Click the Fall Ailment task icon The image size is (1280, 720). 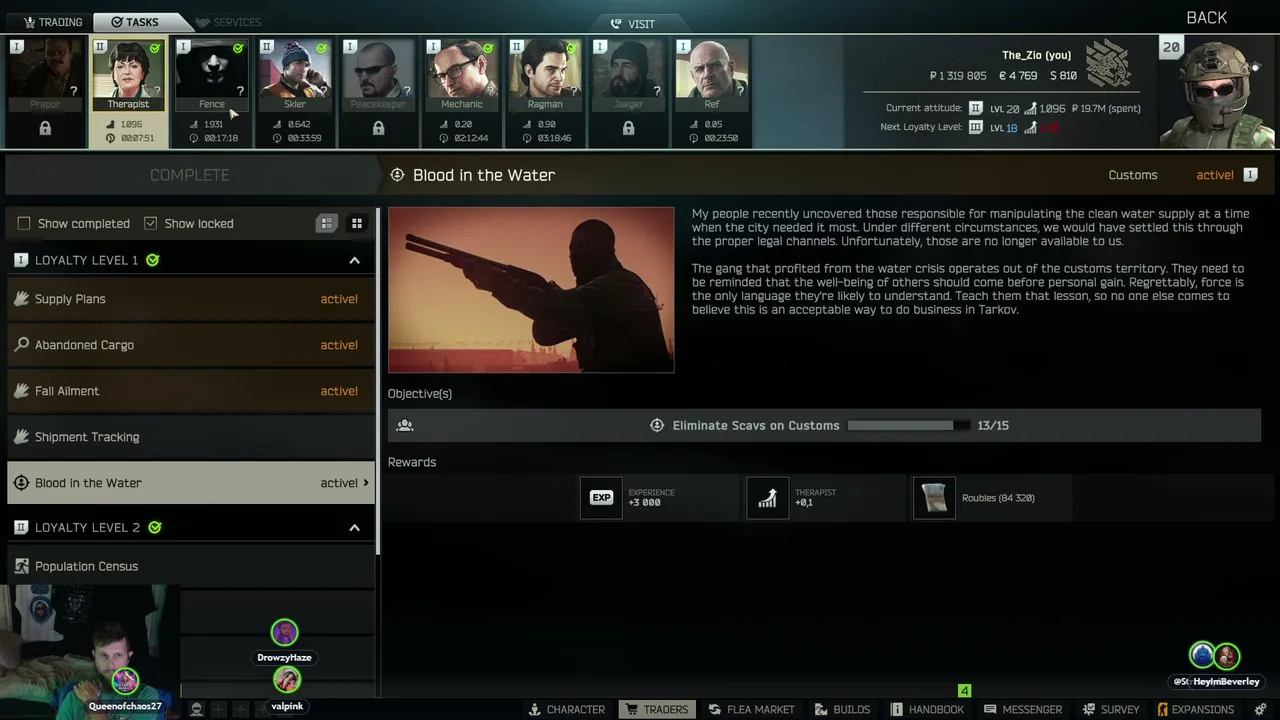[x=21, y=391]
